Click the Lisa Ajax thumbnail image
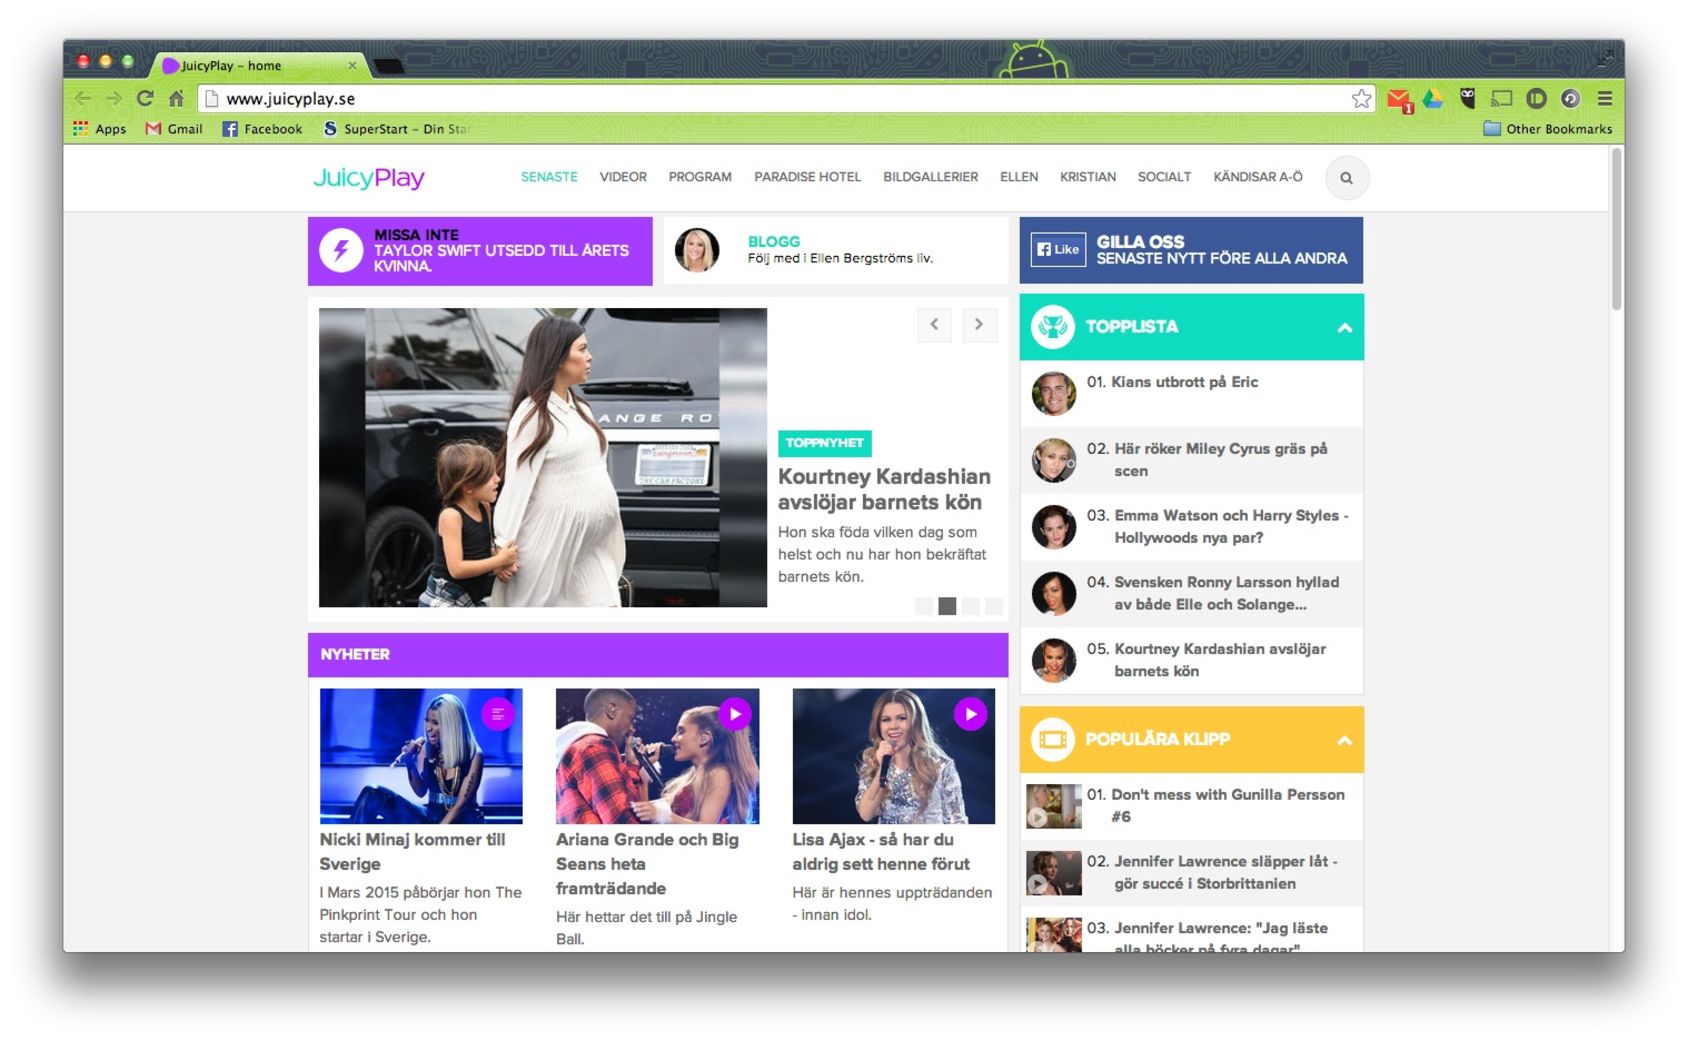Image resolution: width=1688 pixels, height=1040 pixels. click(893, 756)
